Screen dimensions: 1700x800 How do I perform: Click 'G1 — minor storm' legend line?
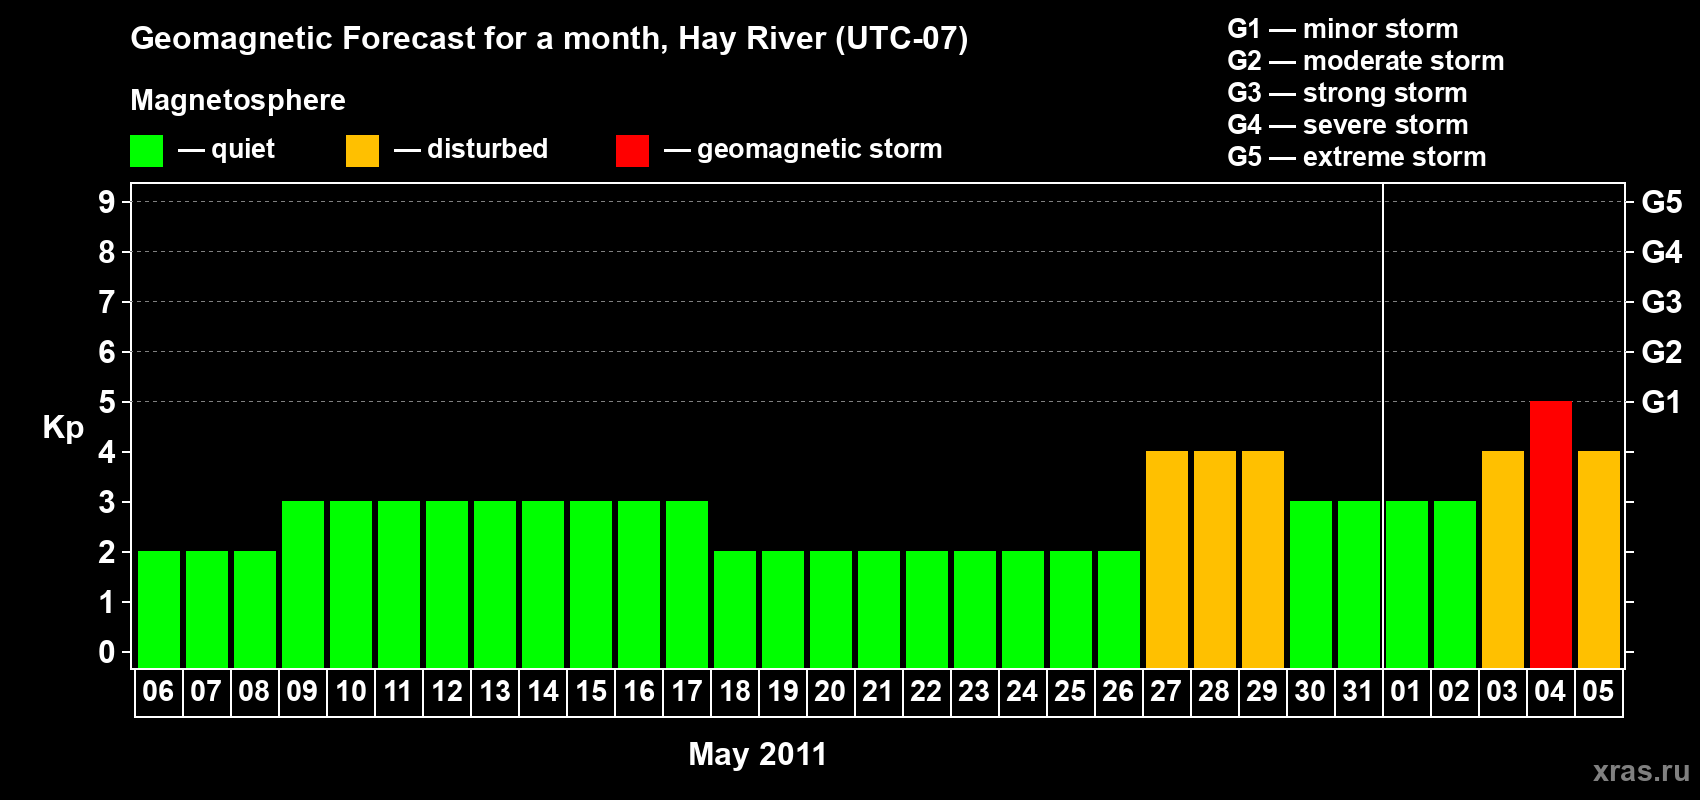click(x=1342, y=29)
